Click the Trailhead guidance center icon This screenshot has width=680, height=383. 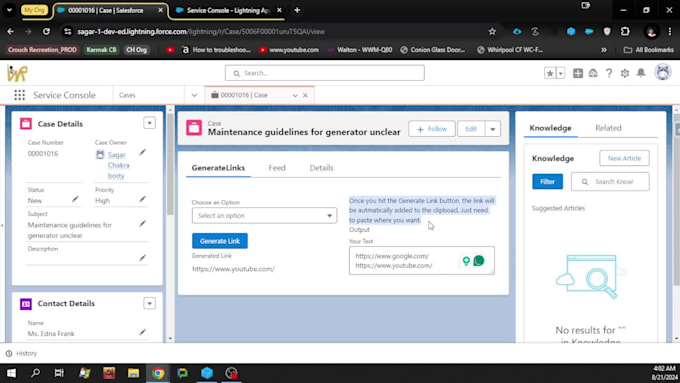pyautogui.click(x=593, y=73)
